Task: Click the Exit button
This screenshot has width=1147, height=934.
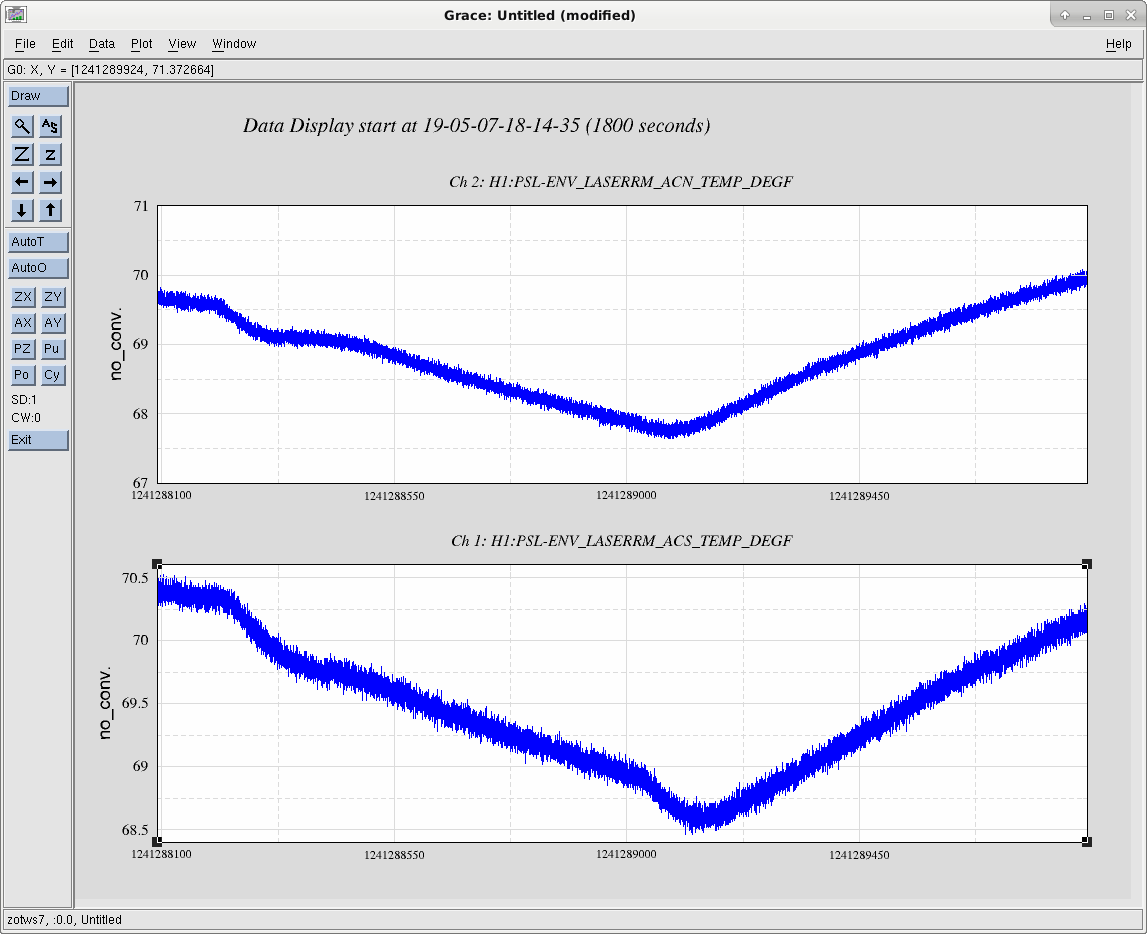Action: click(38, 440)
